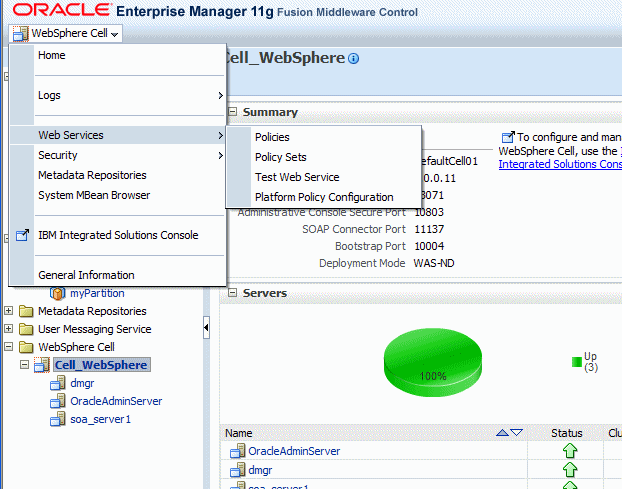The image size is (622, 489).
Task: Click the dmgr server icon in servers table
Action: (x=238, y=470)
